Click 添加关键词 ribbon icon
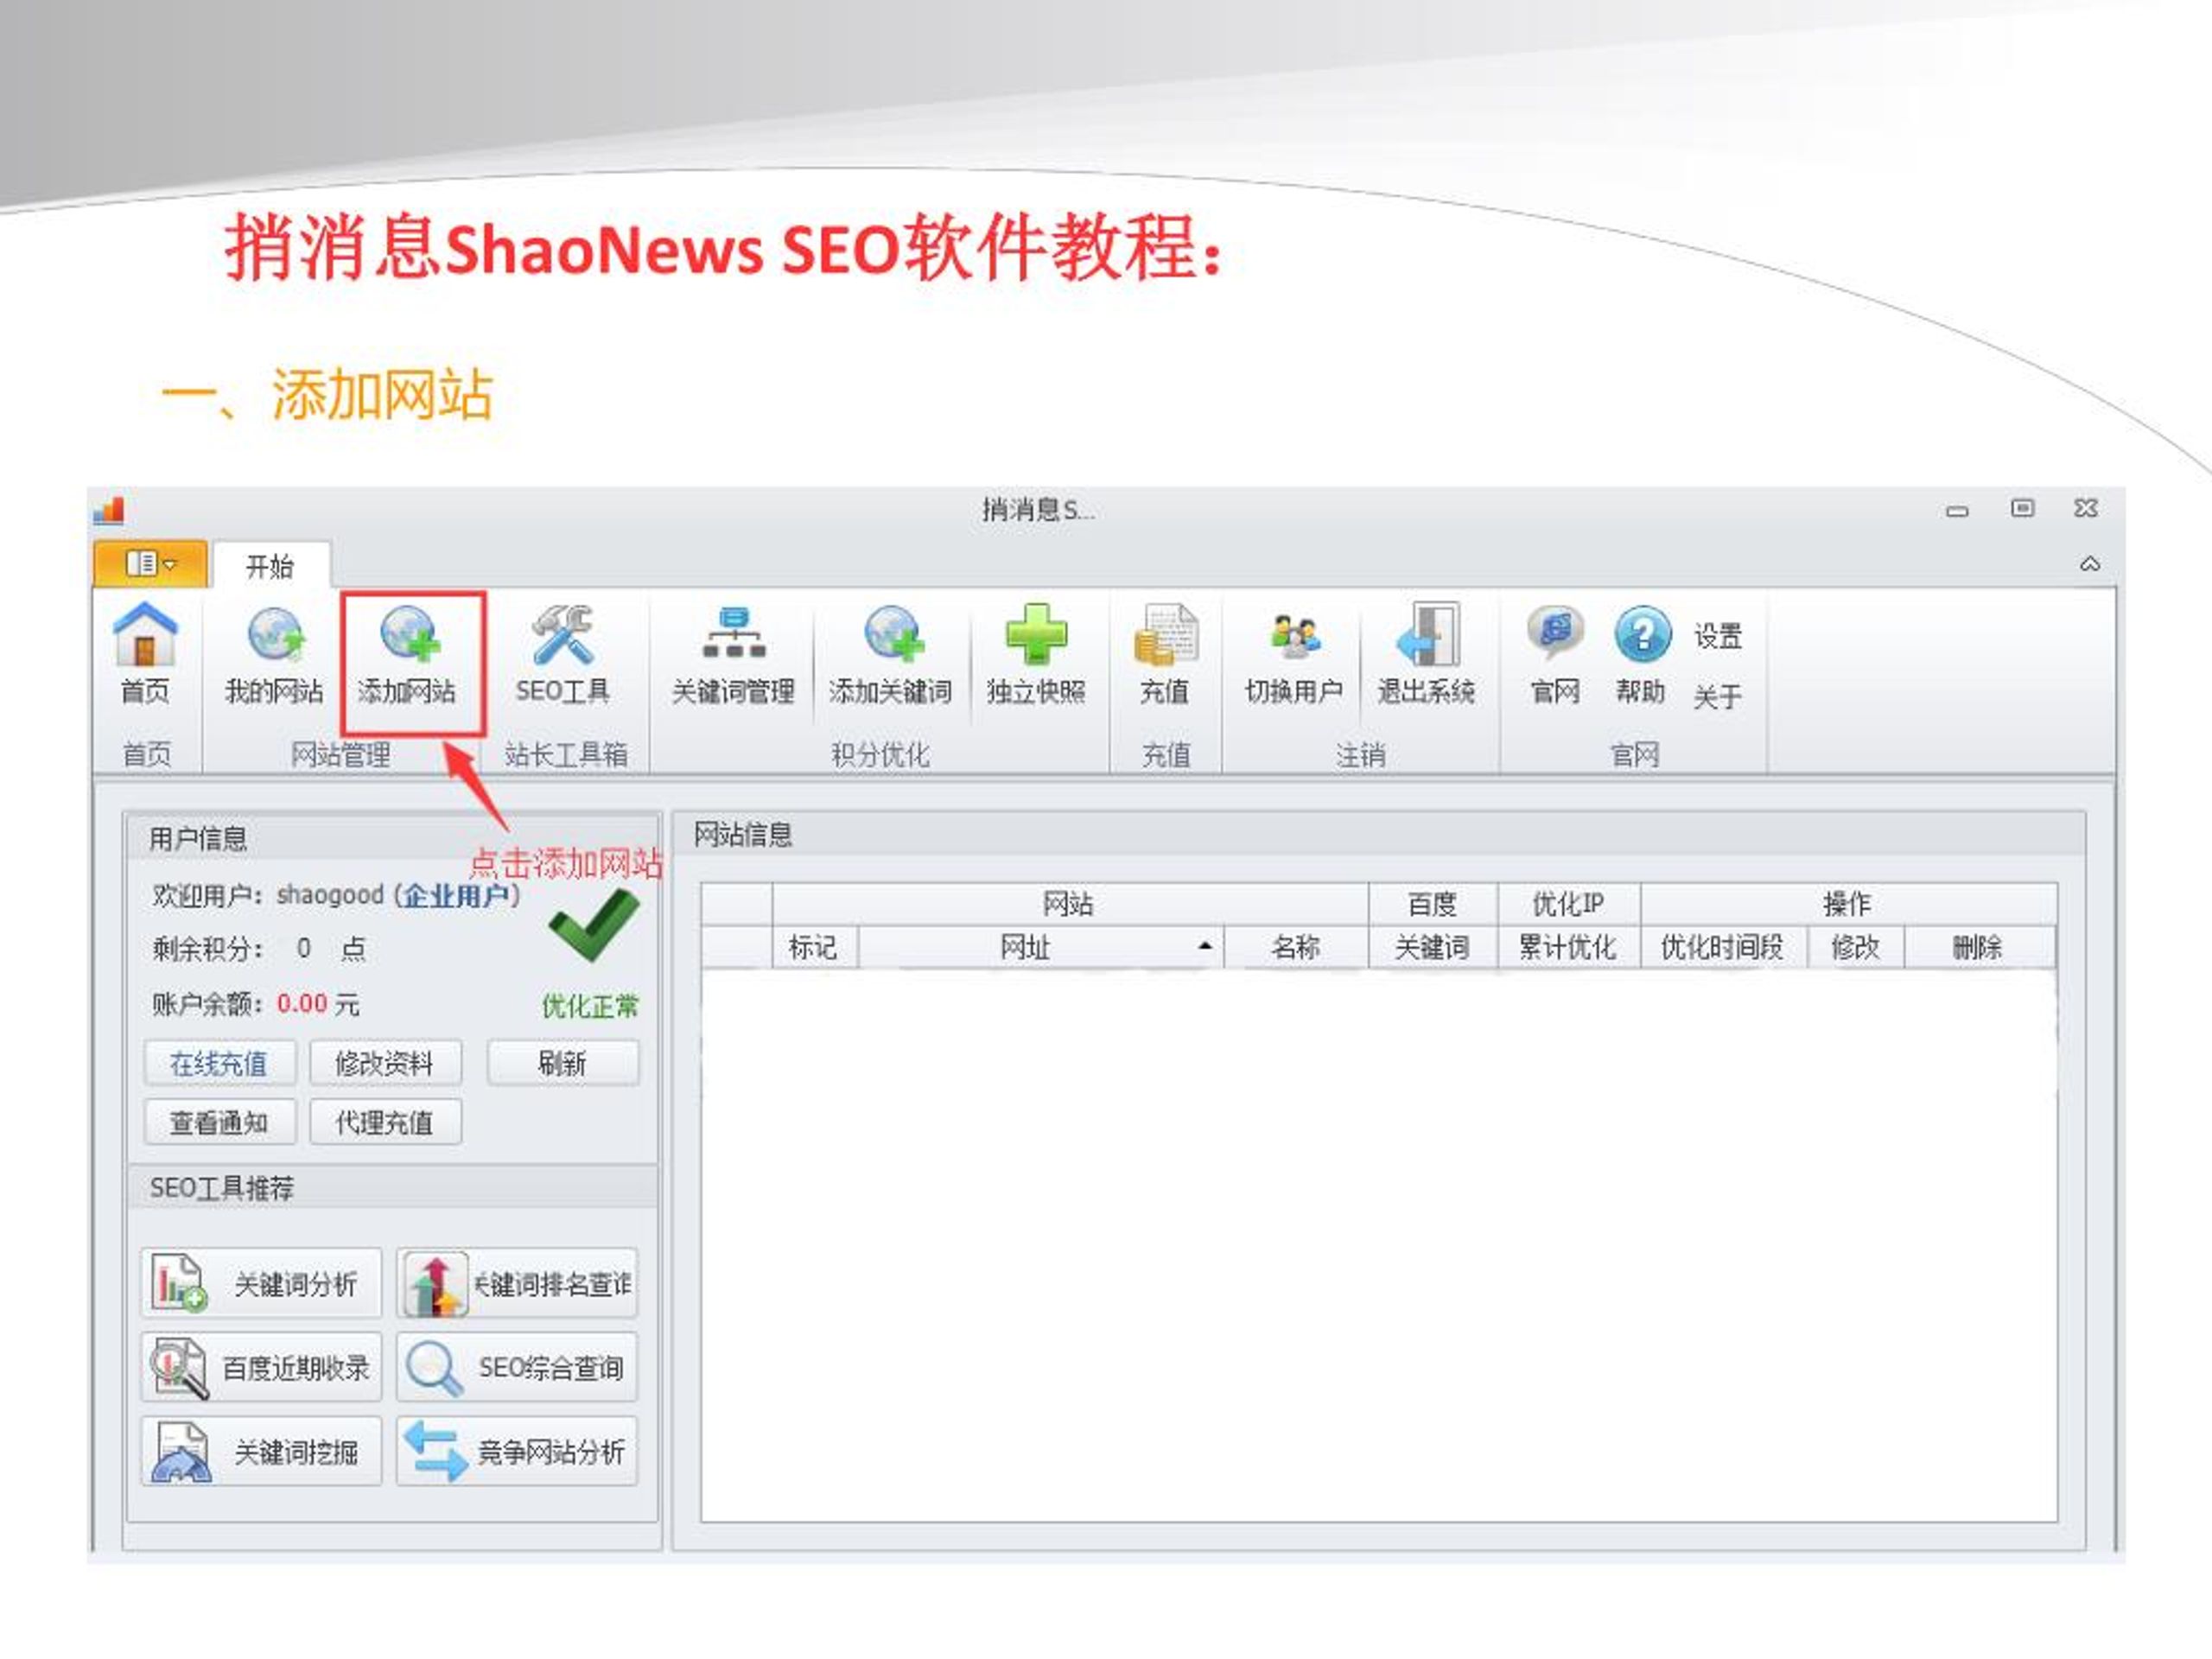This screenshot has height=1659, width=2212. 890,653
